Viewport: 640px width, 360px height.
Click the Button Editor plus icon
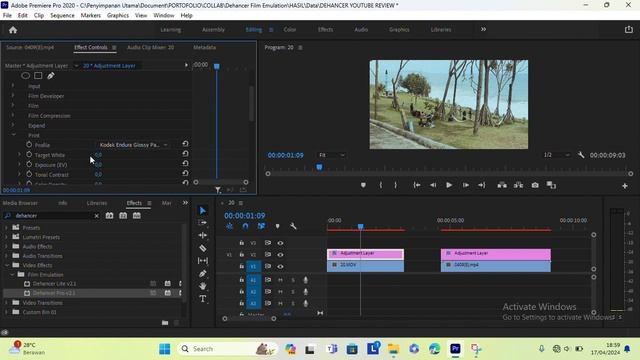[x=624, y=186]
